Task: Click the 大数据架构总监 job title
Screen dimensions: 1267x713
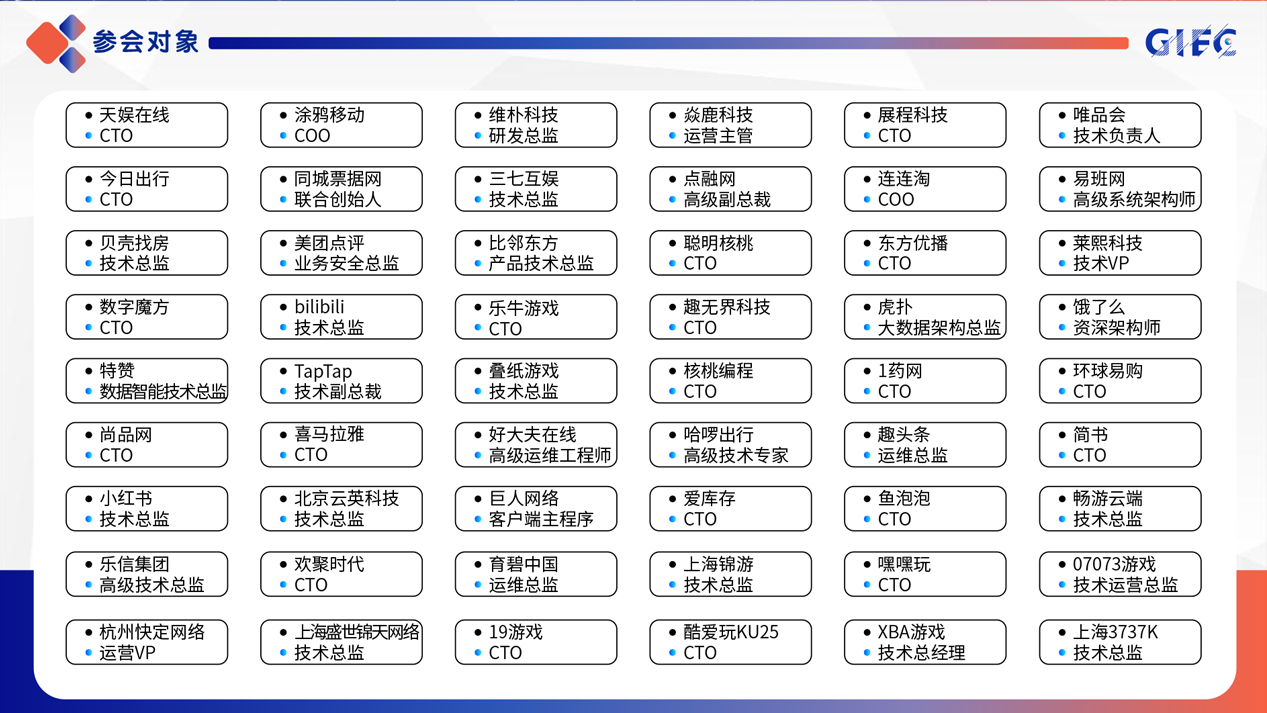Action: pos(939,328)
